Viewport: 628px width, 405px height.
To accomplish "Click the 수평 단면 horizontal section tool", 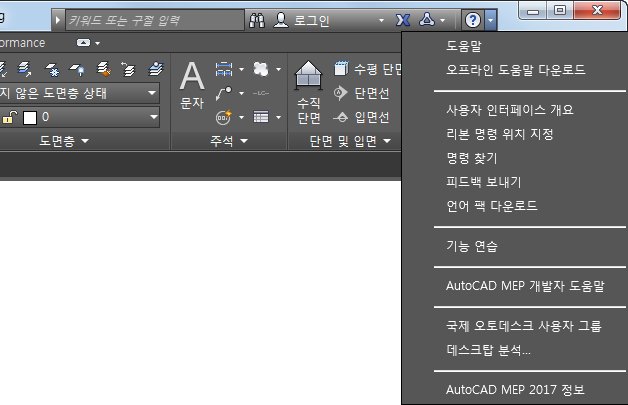I will [x=368, y=69].
